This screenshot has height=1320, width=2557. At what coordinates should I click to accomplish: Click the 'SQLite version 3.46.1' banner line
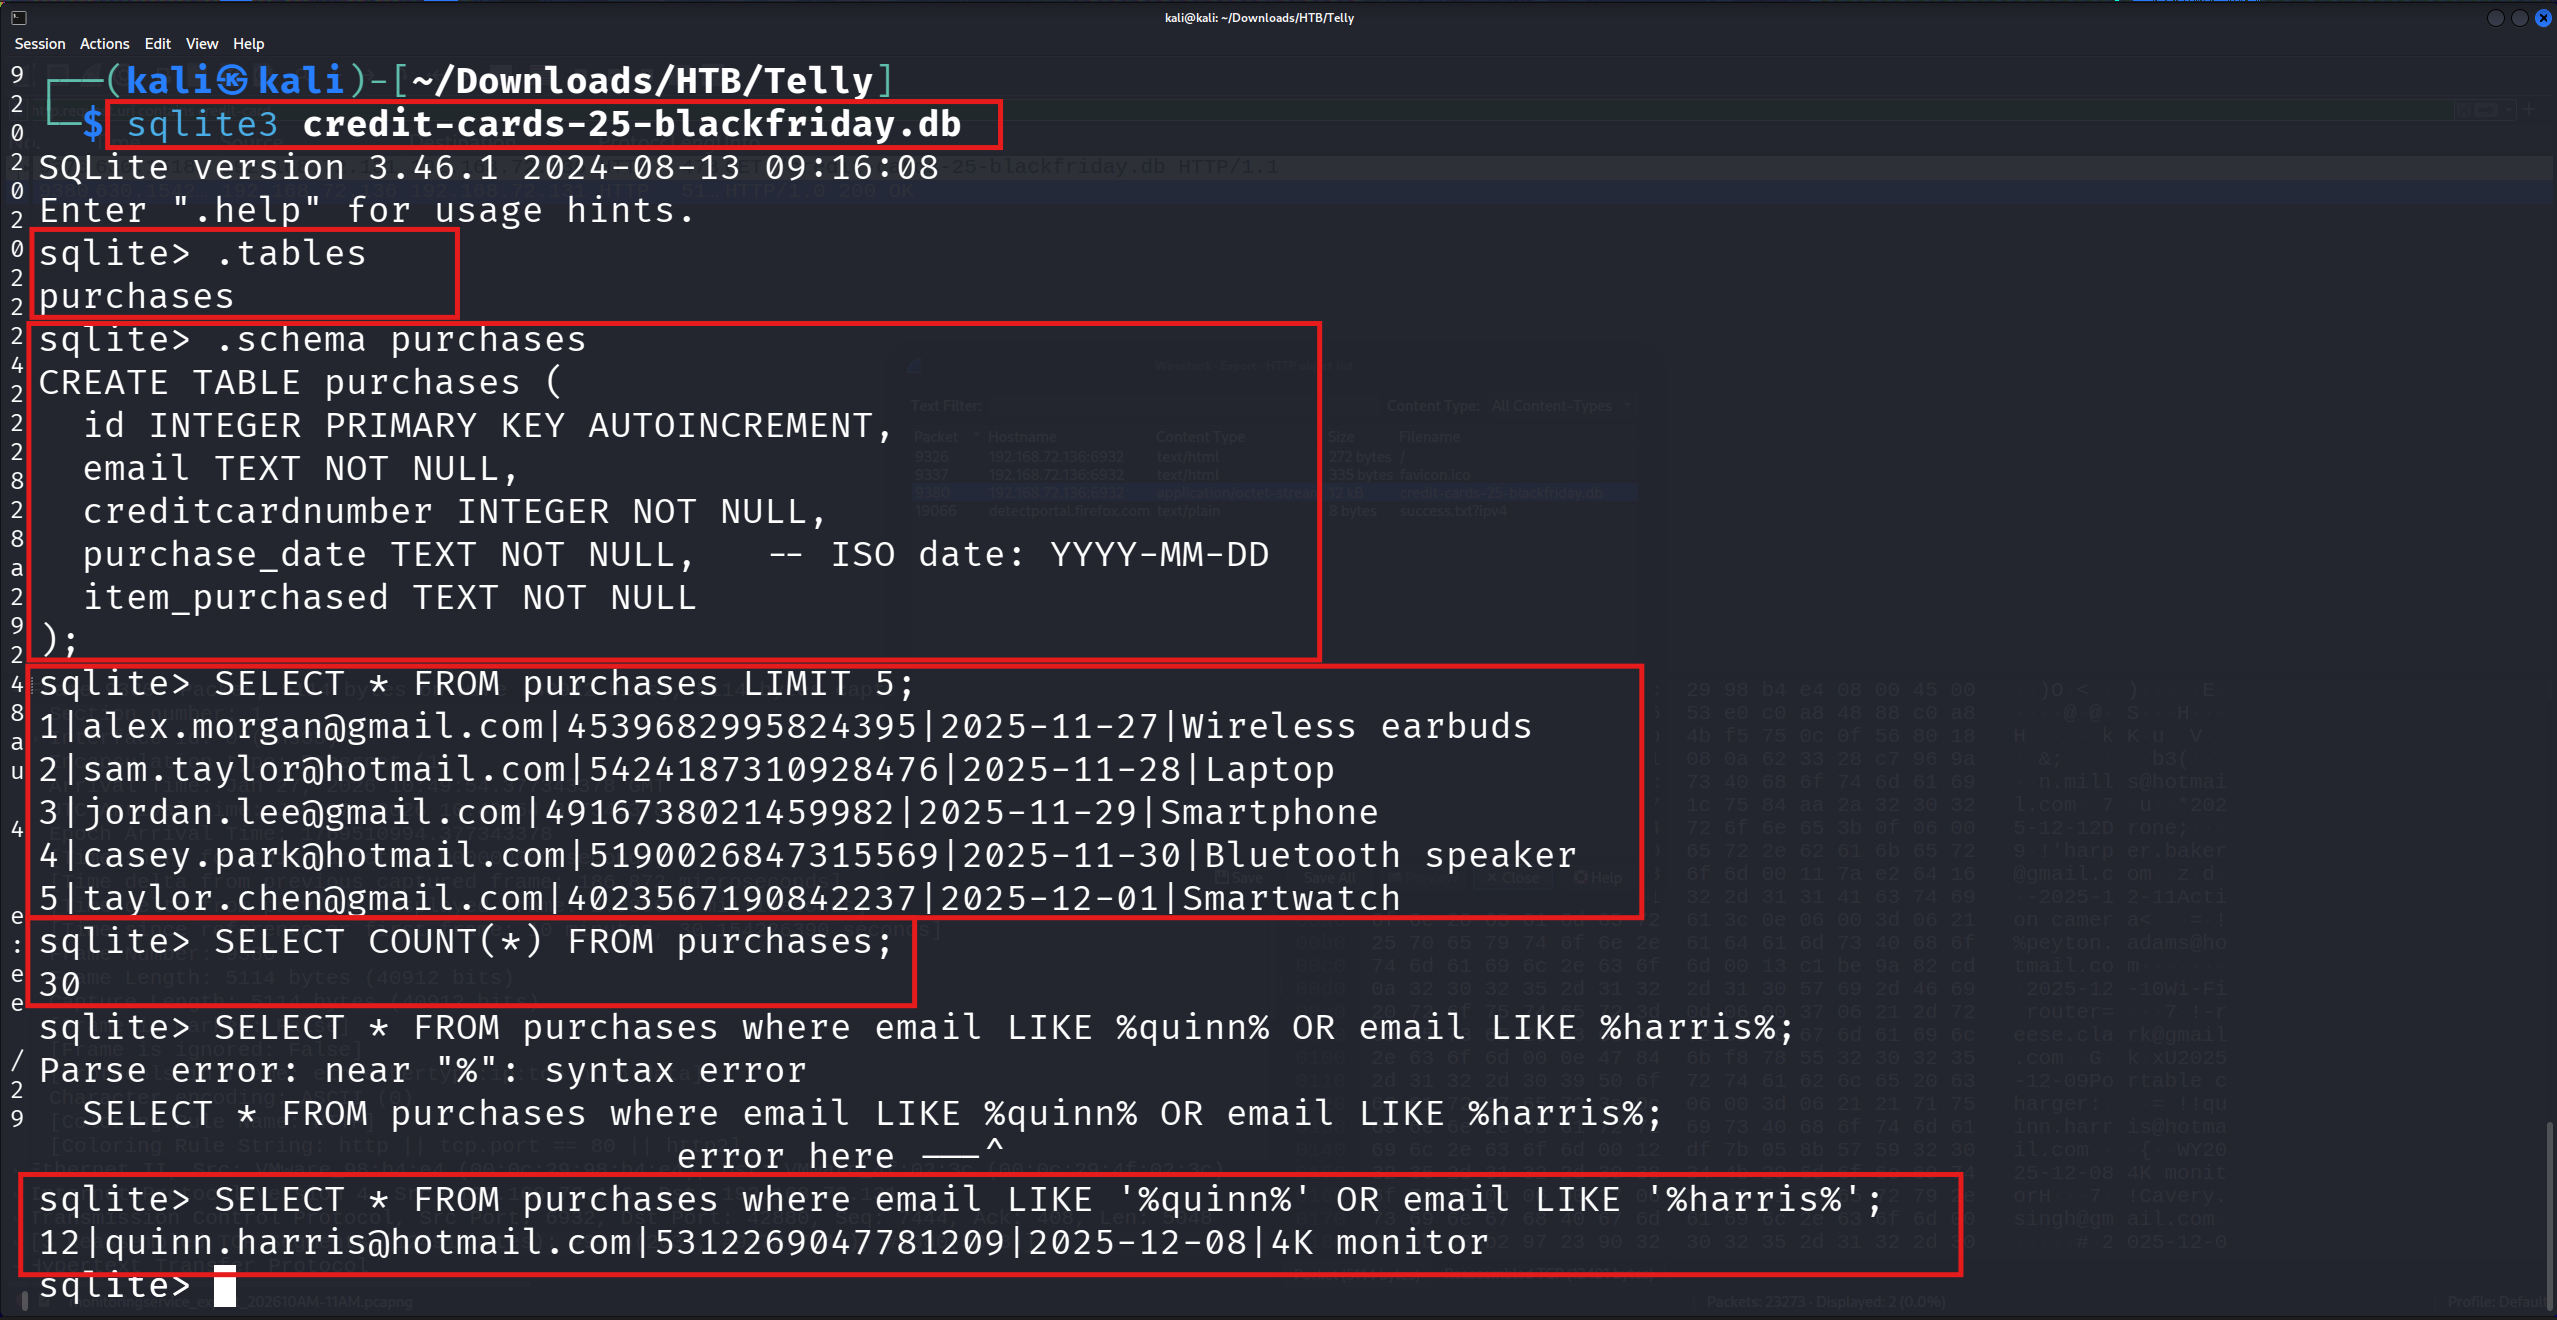(489, 167)
